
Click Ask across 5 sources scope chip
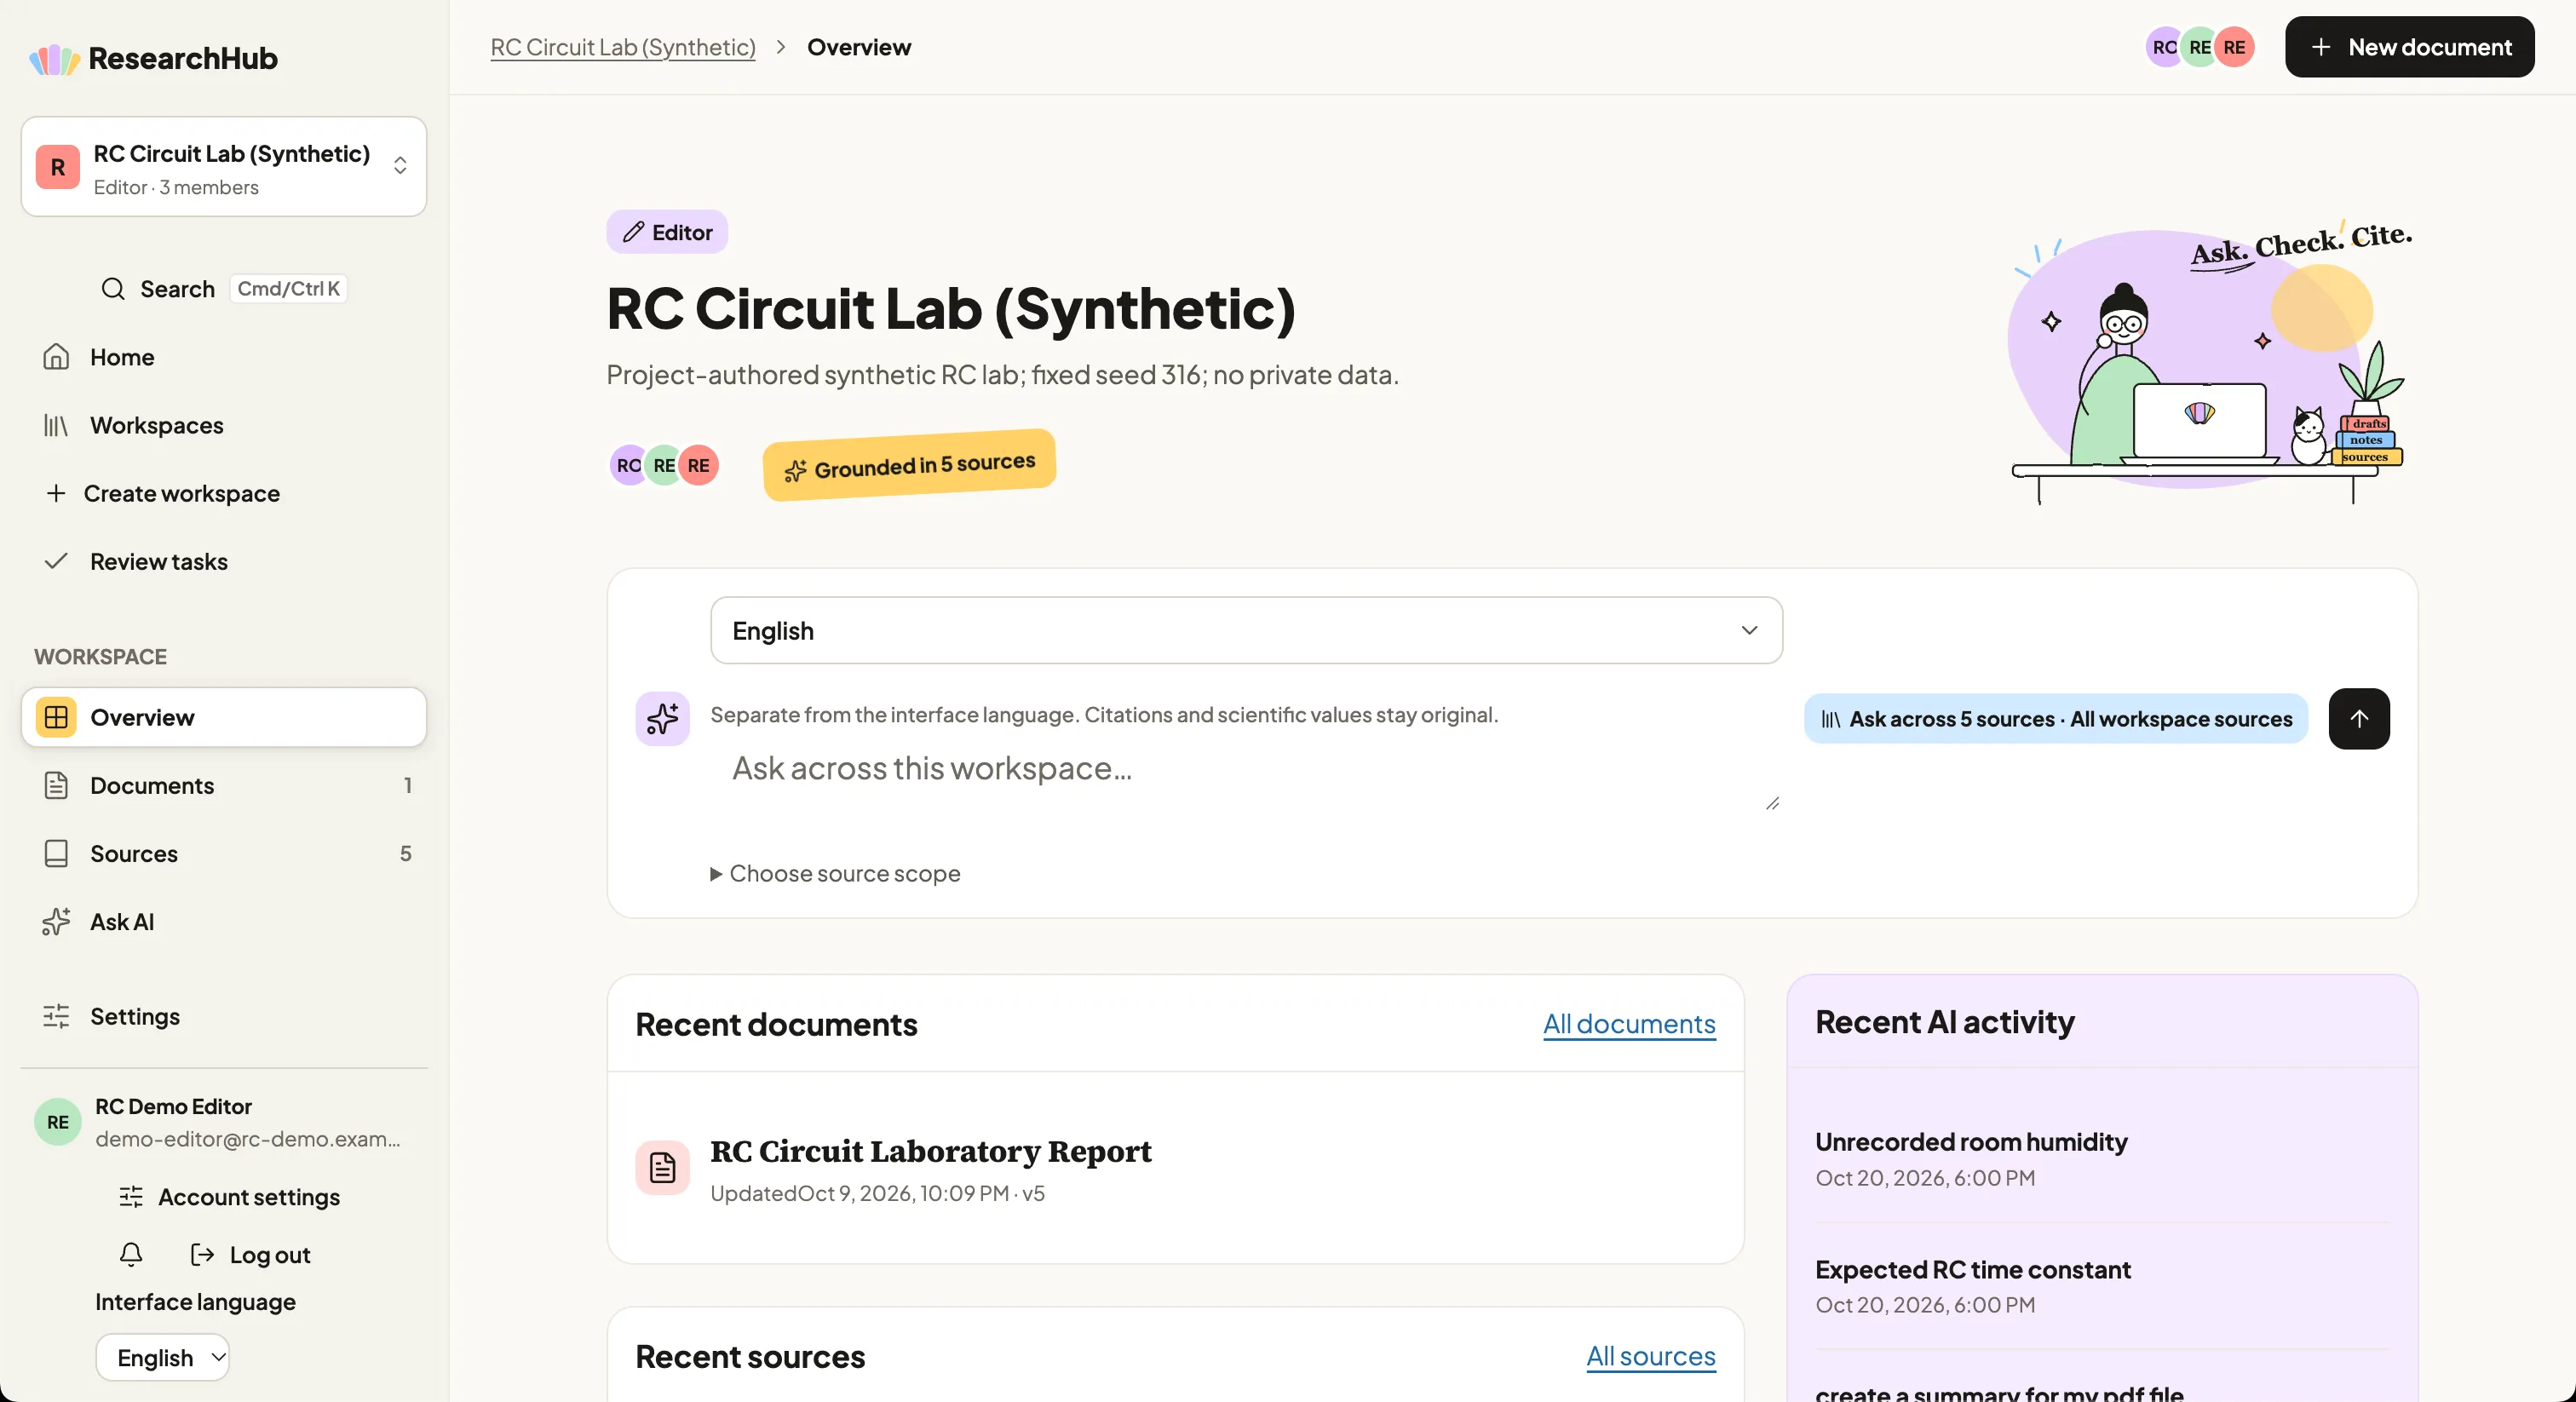[x=2055, y=718]
